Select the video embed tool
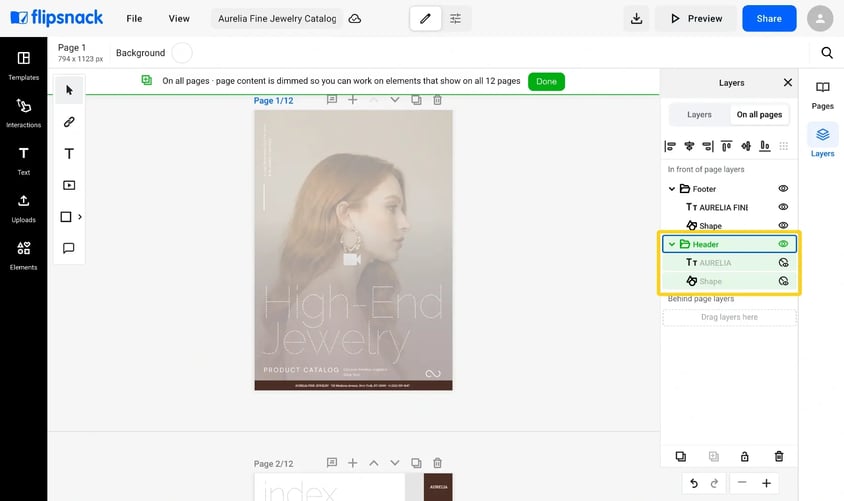Image resolution: width=844 pixels, height=501 pixels. (69, 185)
